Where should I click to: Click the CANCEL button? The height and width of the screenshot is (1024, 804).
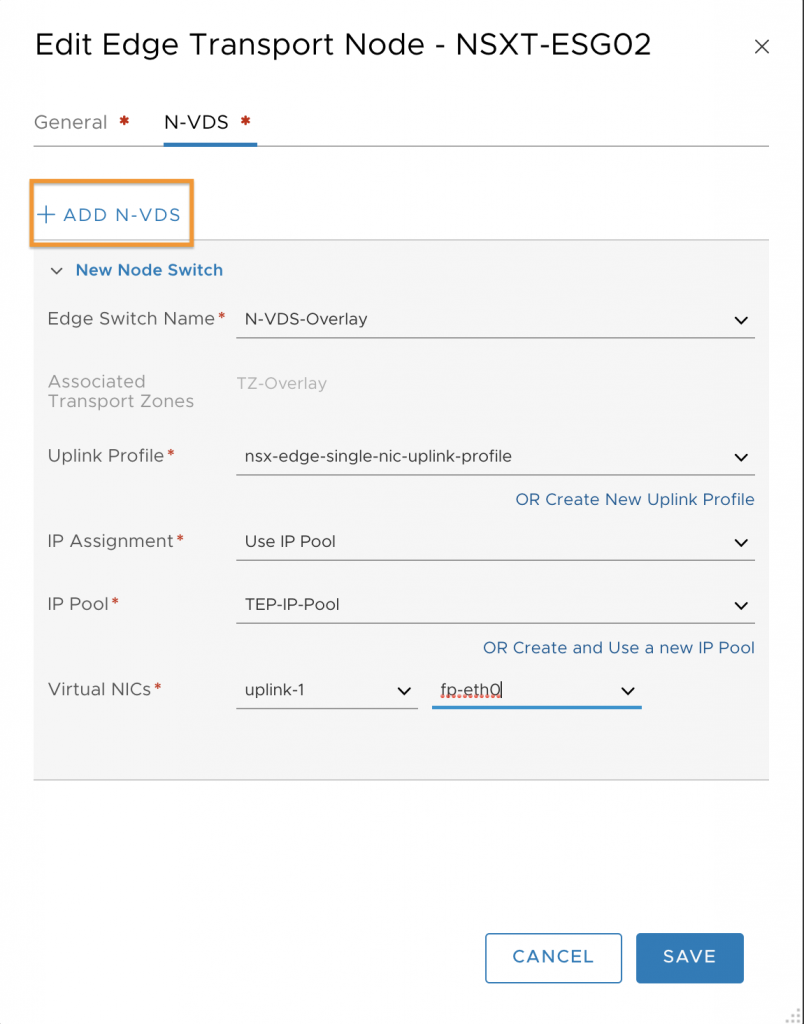[x=553, y=957]
